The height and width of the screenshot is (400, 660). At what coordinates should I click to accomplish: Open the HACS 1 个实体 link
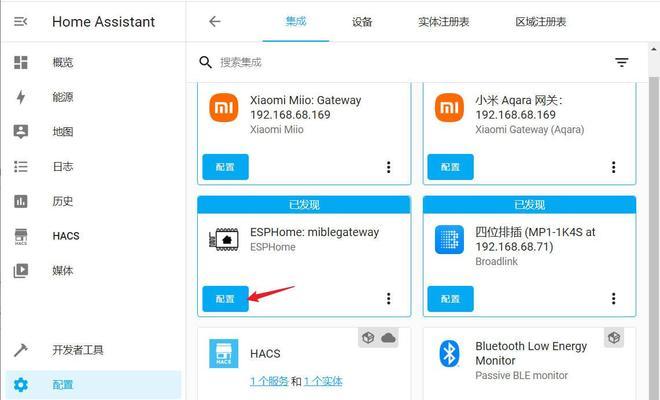(x=323, y=381)
